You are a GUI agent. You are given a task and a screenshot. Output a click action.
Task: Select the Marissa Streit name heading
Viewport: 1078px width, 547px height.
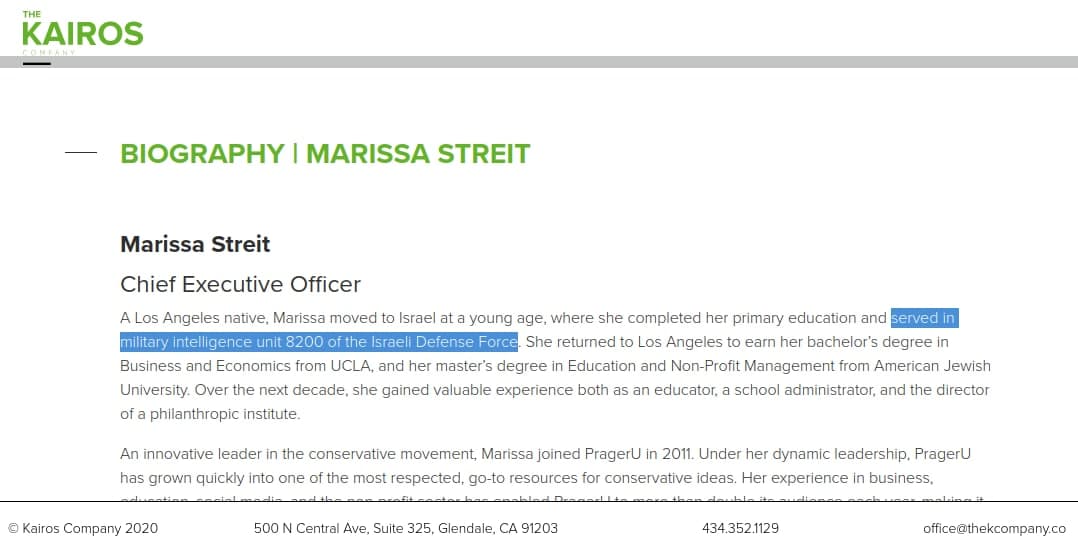[195, 245]
